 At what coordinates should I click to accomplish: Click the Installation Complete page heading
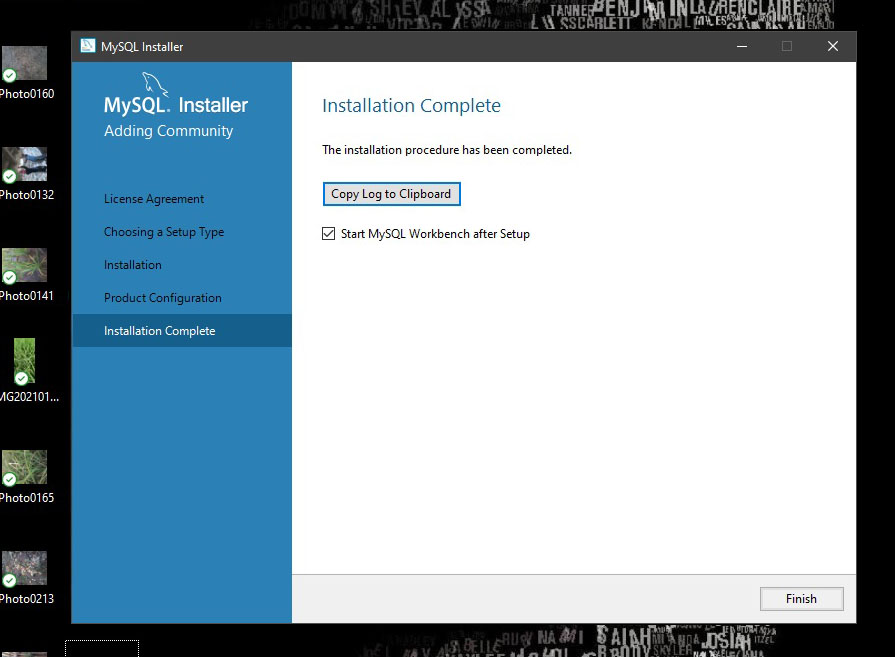[411, 106]
